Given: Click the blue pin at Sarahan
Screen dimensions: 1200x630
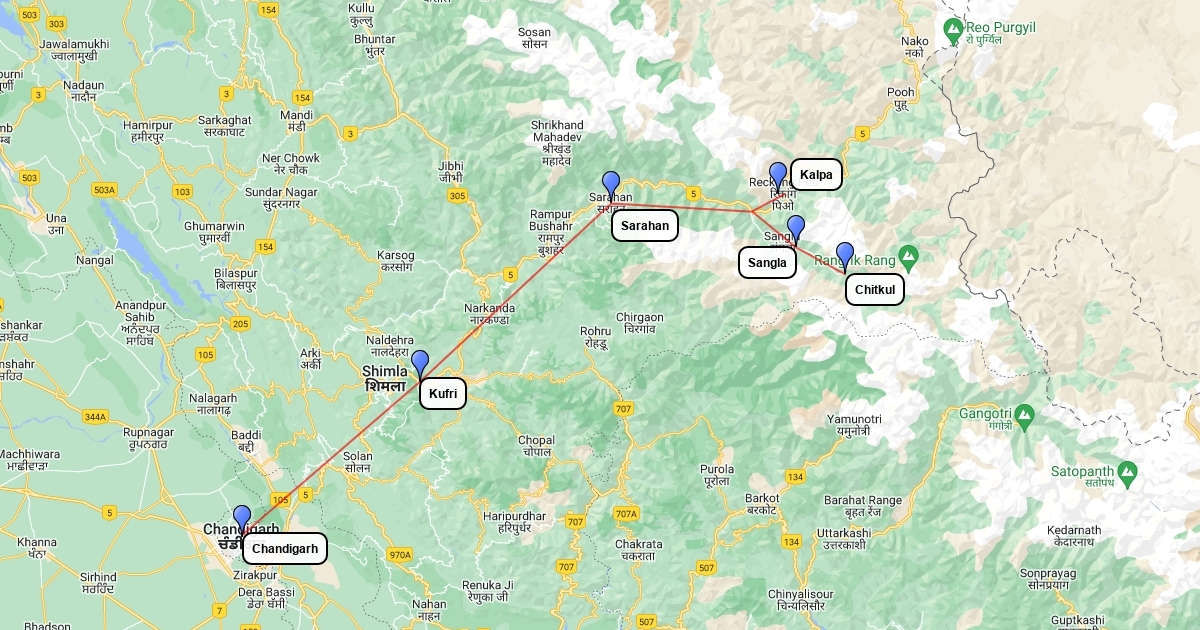Looking at the screenshot, I should (x=611, y=185).
